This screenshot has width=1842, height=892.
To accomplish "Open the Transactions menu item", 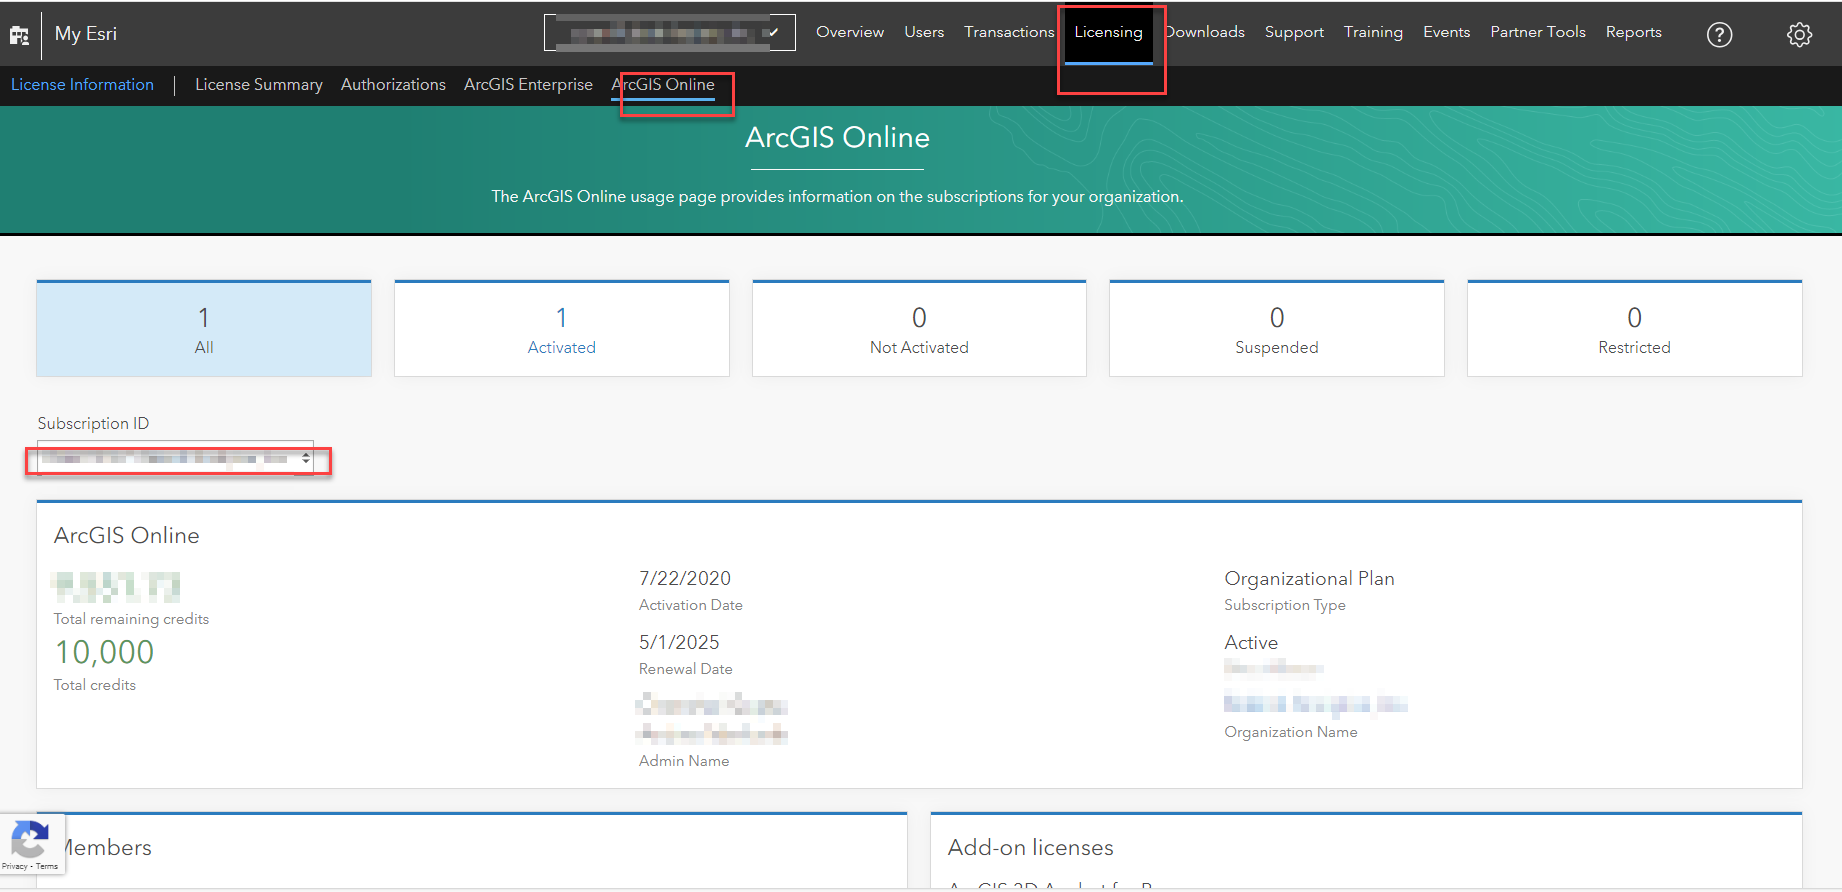I will [x=1009, y=32].
